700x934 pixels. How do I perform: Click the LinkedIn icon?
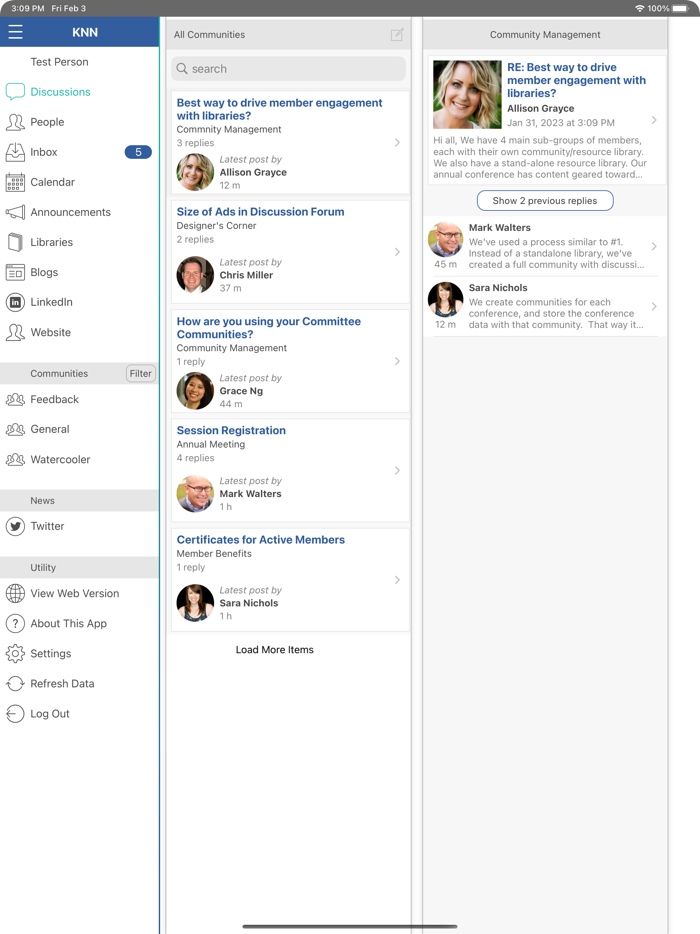15,302
